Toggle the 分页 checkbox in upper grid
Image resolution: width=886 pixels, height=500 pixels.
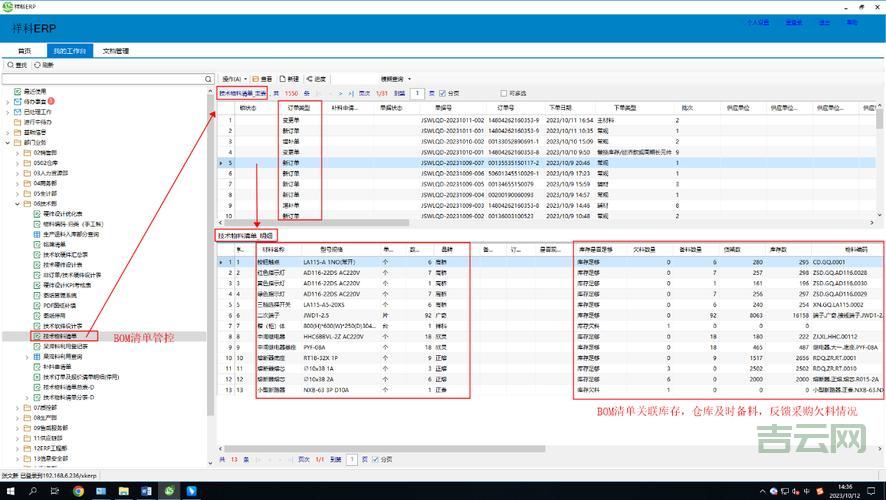tap(443, 93)
